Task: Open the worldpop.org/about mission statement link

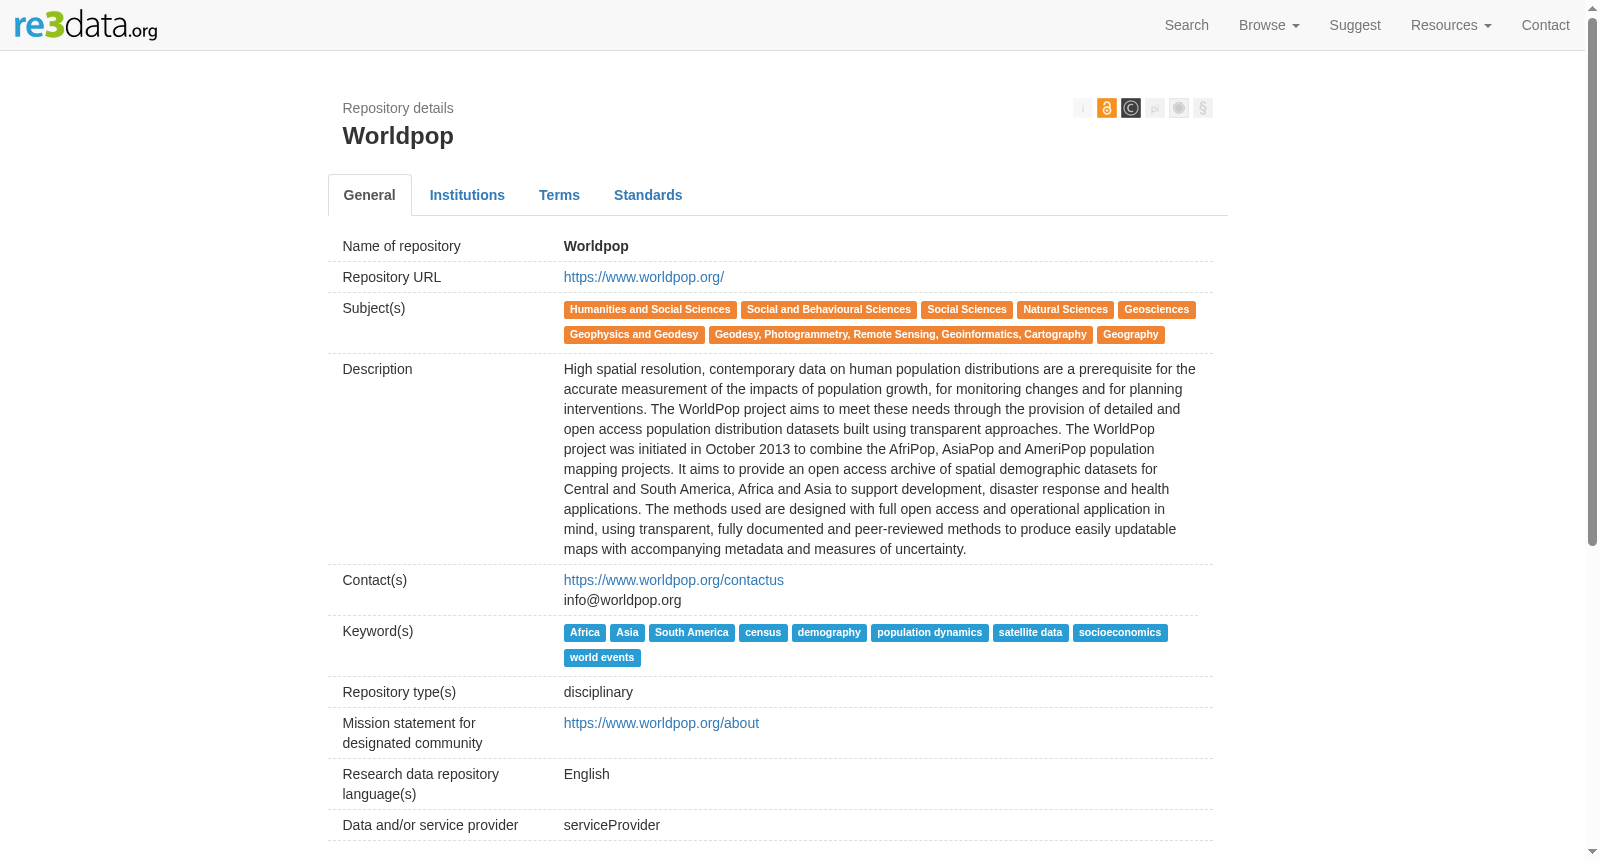Action: pos(661,723)
